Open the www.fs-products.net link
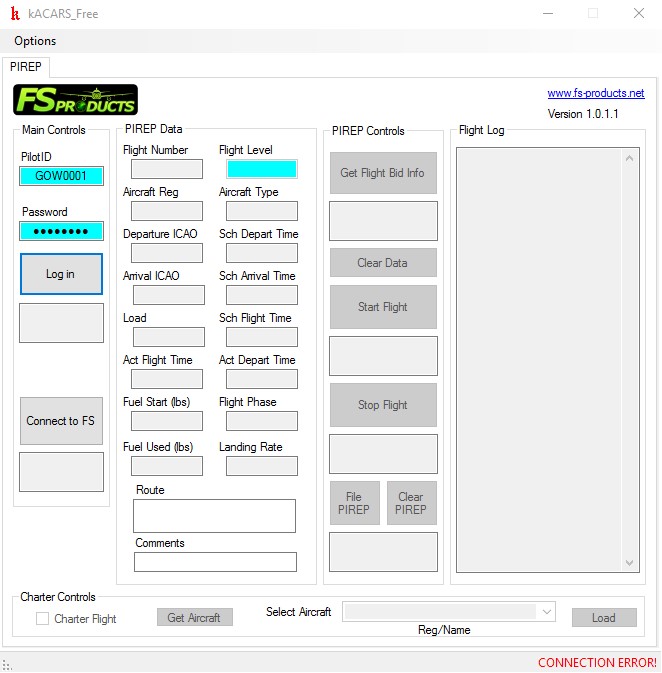The height and width of the screenshot is (673, 662). point(596,93)
